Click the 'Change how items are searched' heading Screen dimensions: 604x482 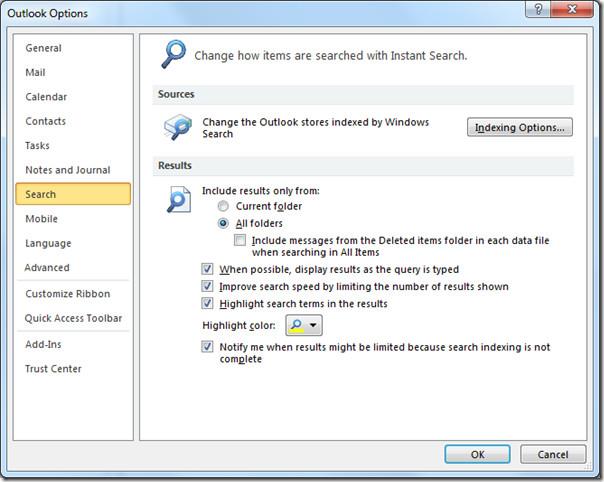click(x=331, y=55)
